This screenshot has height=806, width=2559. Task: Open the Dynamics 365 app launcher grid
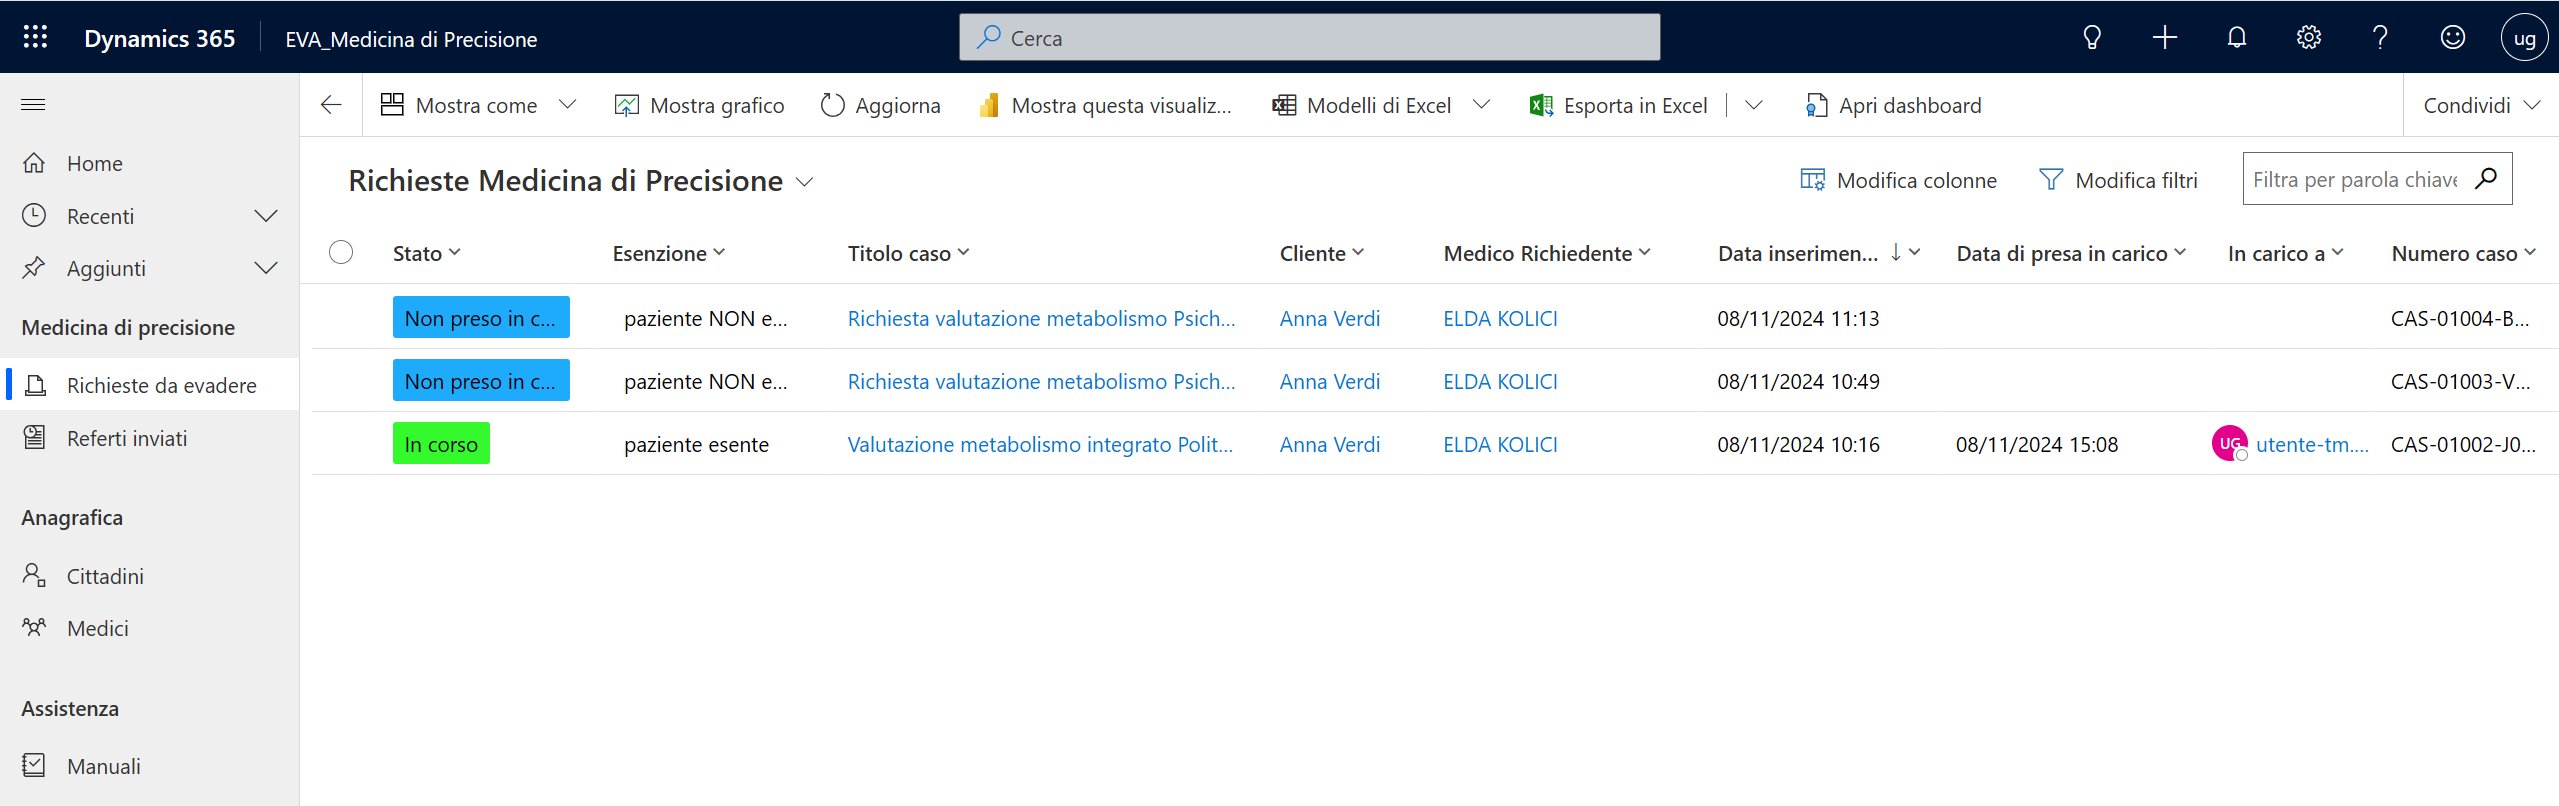[x=35, y=38]
